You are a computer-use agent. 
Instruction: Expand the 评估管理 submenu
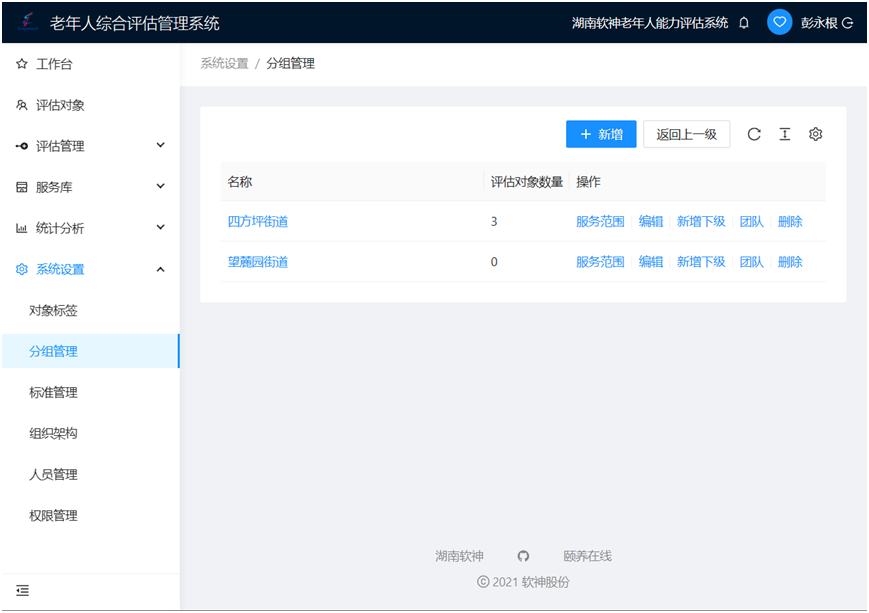tap(90, 146)
